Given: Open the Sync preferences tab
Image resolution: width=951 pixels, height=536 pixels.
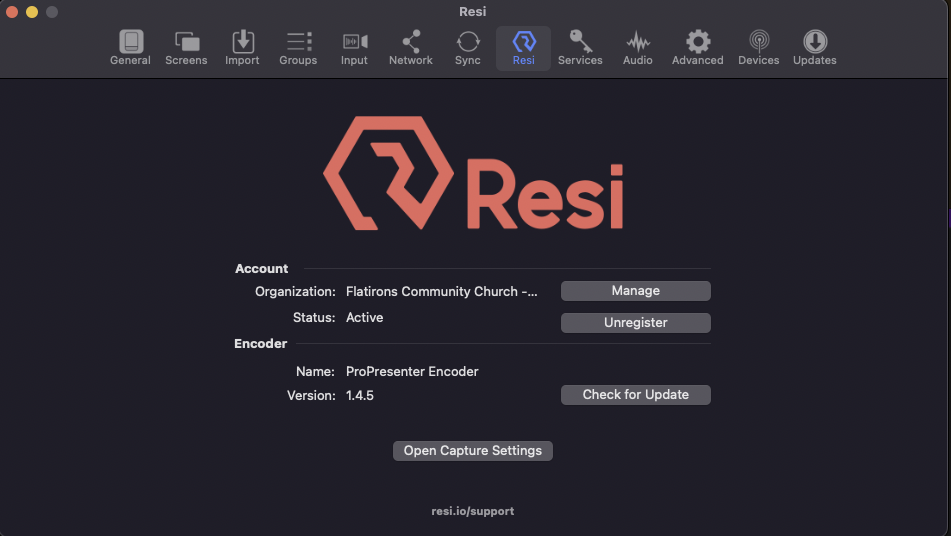Looking at the screenshot, I should (468, 48).
